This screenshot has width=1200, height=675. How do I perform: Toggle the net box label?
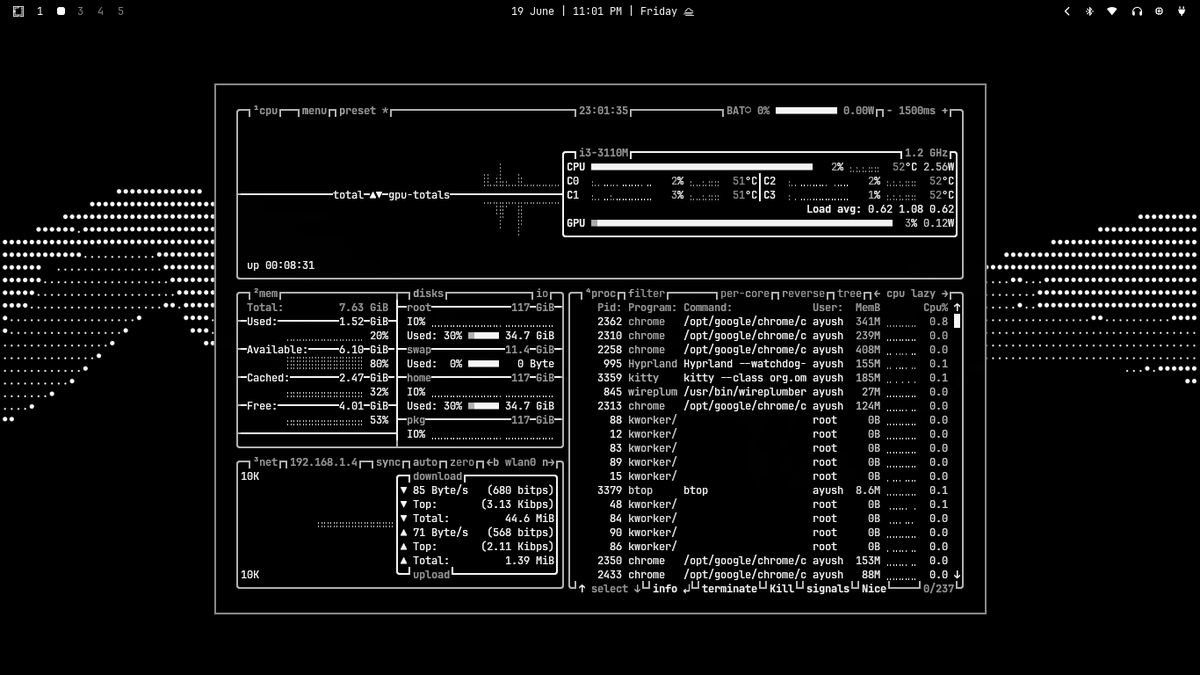(x=266, y=463)
